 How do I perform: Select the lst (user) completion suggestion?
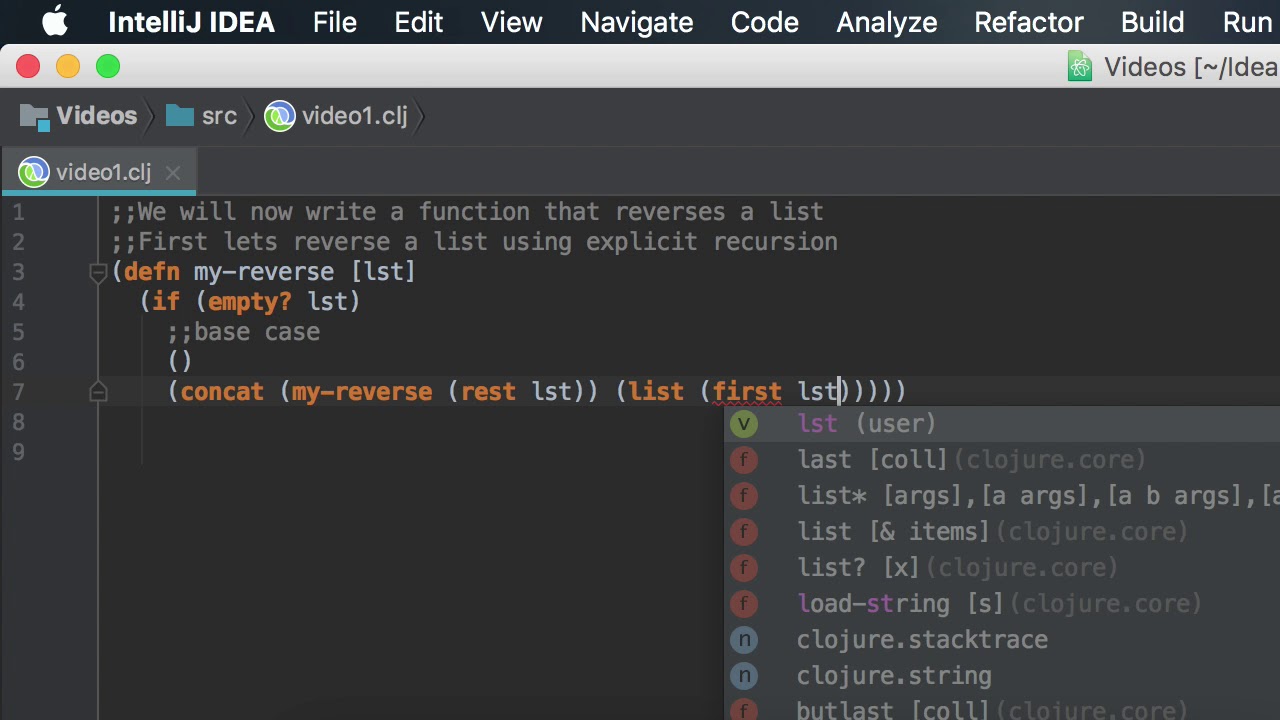click(x=1002, y=424)
